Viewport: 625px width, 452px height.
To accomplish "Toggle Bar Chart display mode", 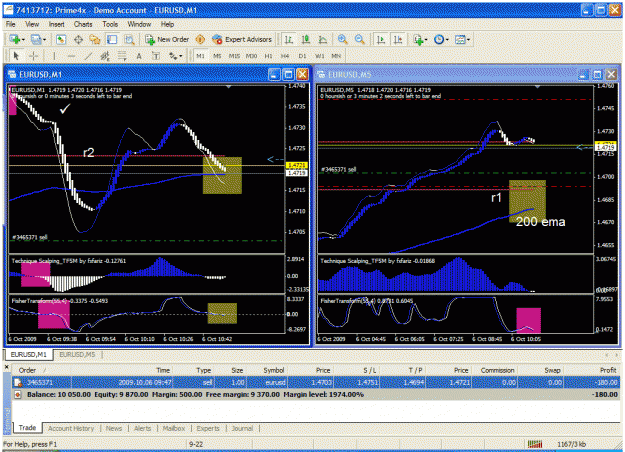I will point(289,39).
